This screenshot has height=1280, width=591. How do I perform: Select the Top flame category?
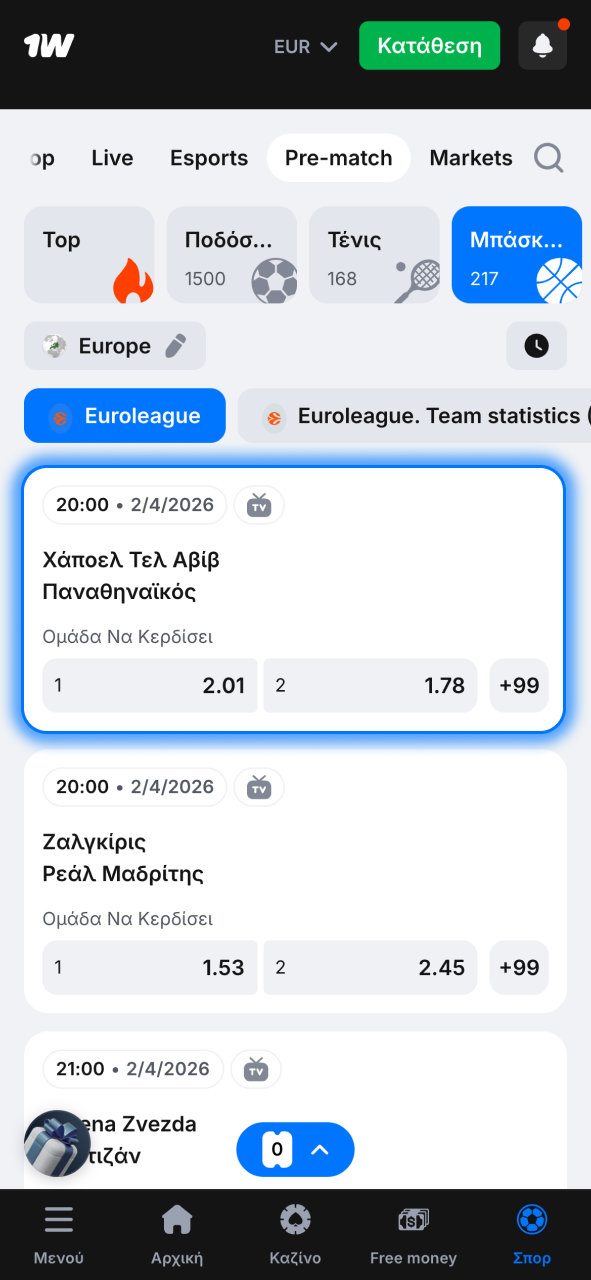click(89, 254)
